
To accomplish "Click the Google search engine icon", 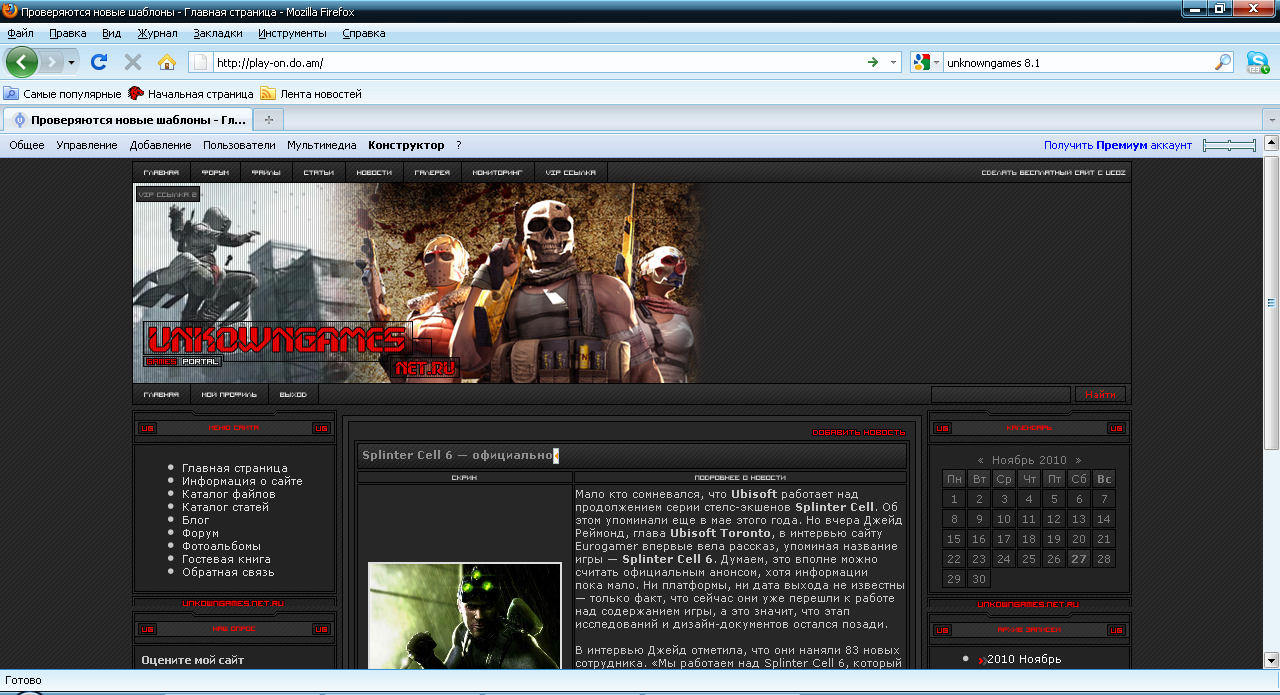I will pos(921,62).
